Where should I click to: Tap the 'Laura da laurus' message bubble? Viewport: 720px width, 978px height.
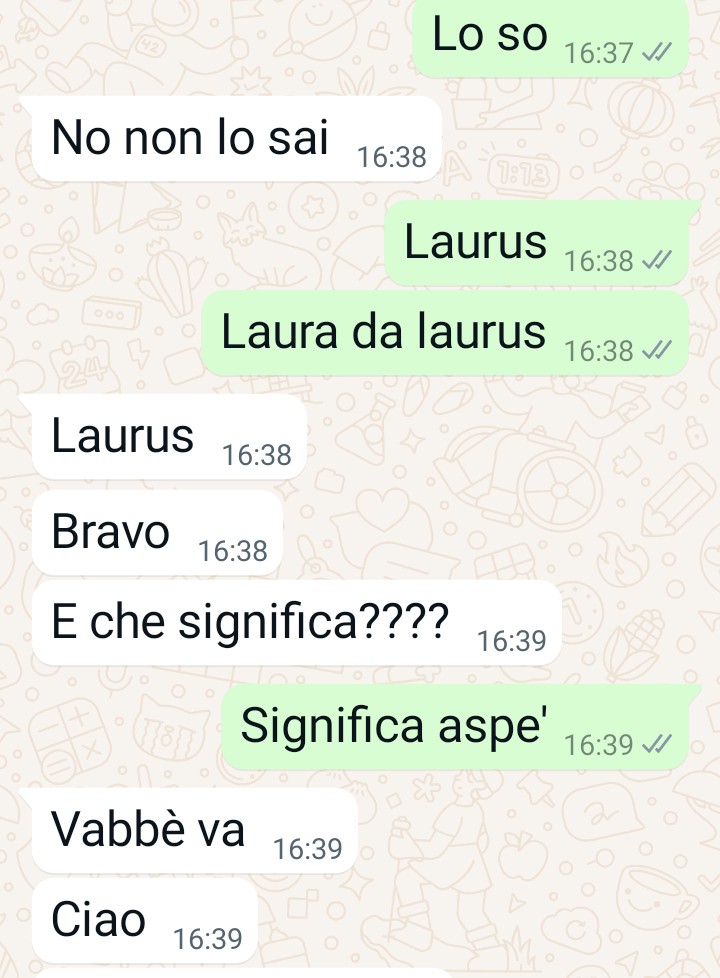tap(445, 333)
